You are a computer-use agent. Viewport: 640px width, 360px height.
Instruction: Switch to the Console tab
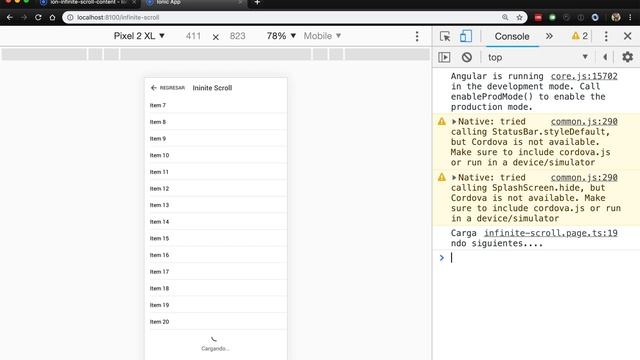coord(512,36)
